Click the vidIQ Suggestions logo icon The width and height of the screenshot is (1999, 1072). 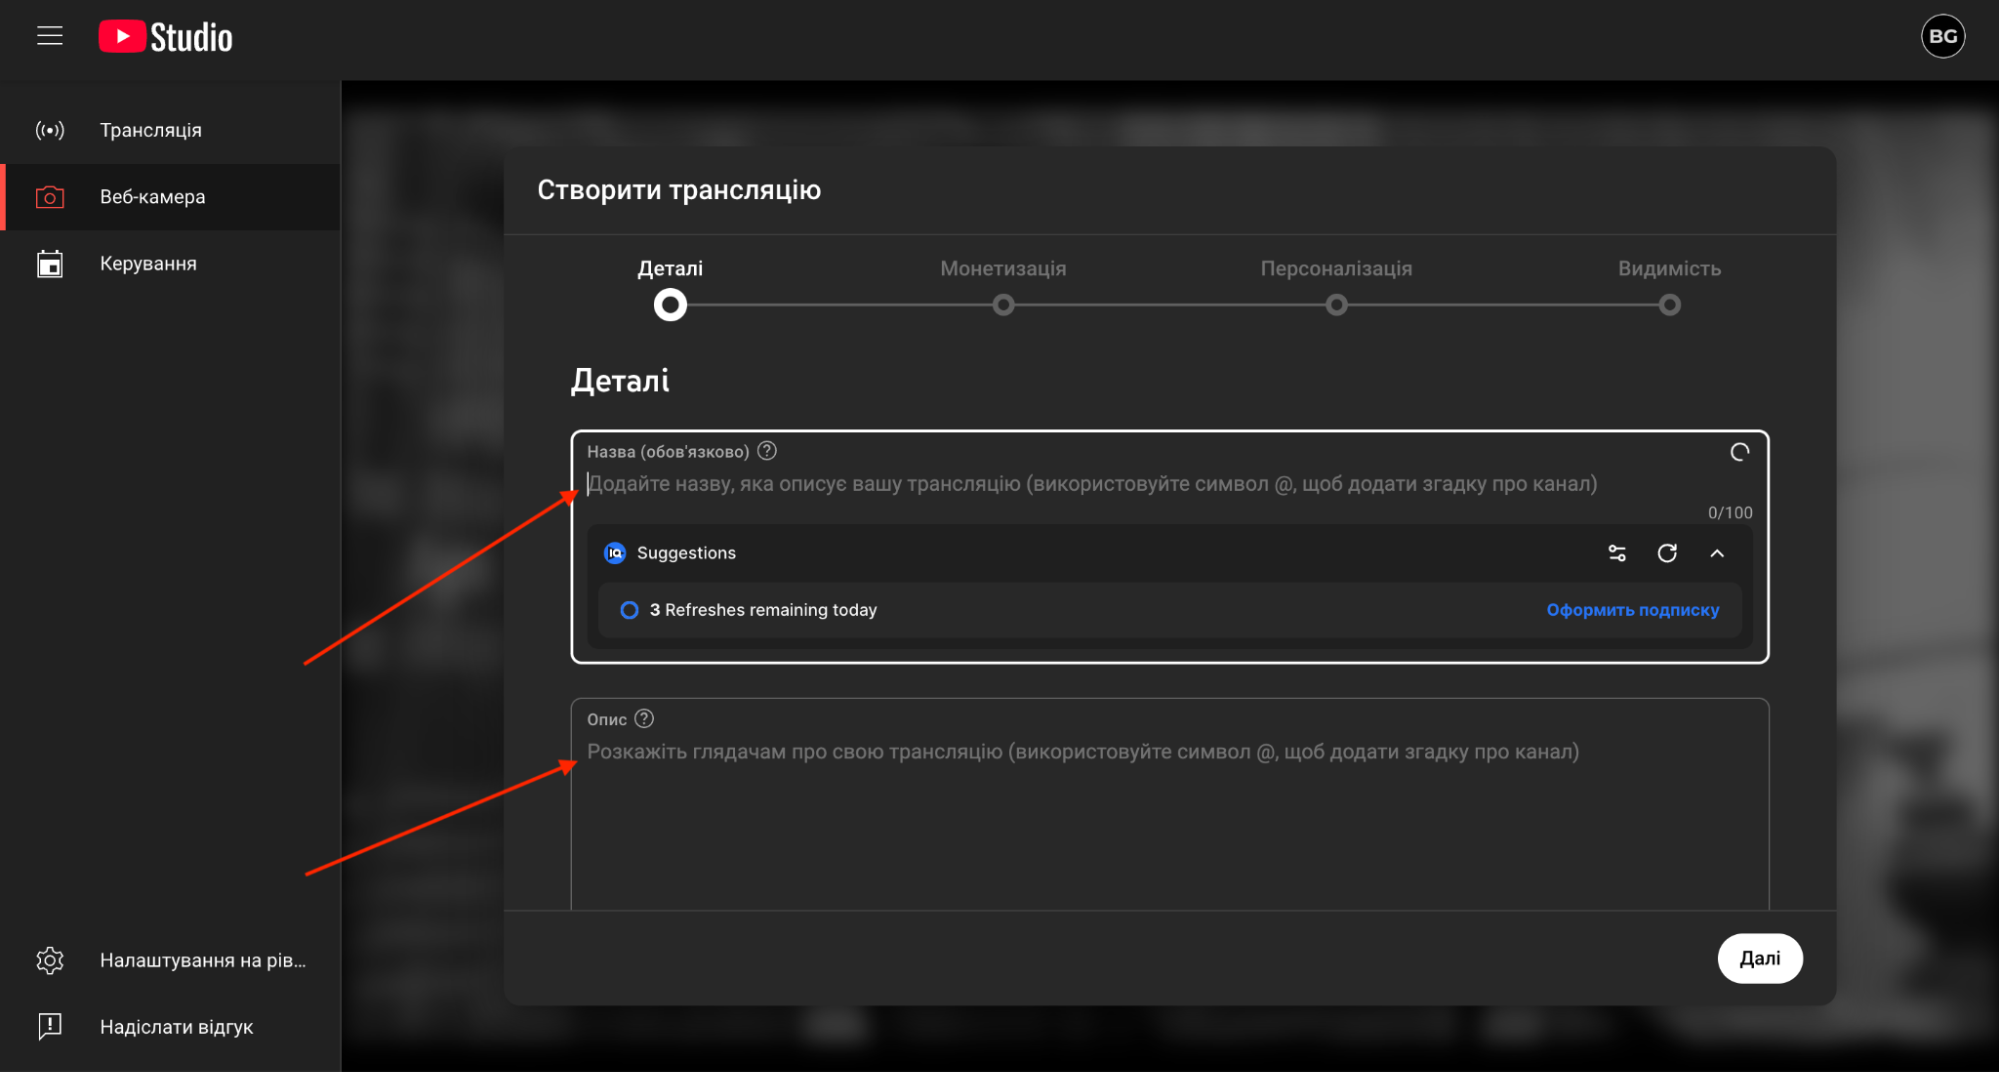click(615, 553)
